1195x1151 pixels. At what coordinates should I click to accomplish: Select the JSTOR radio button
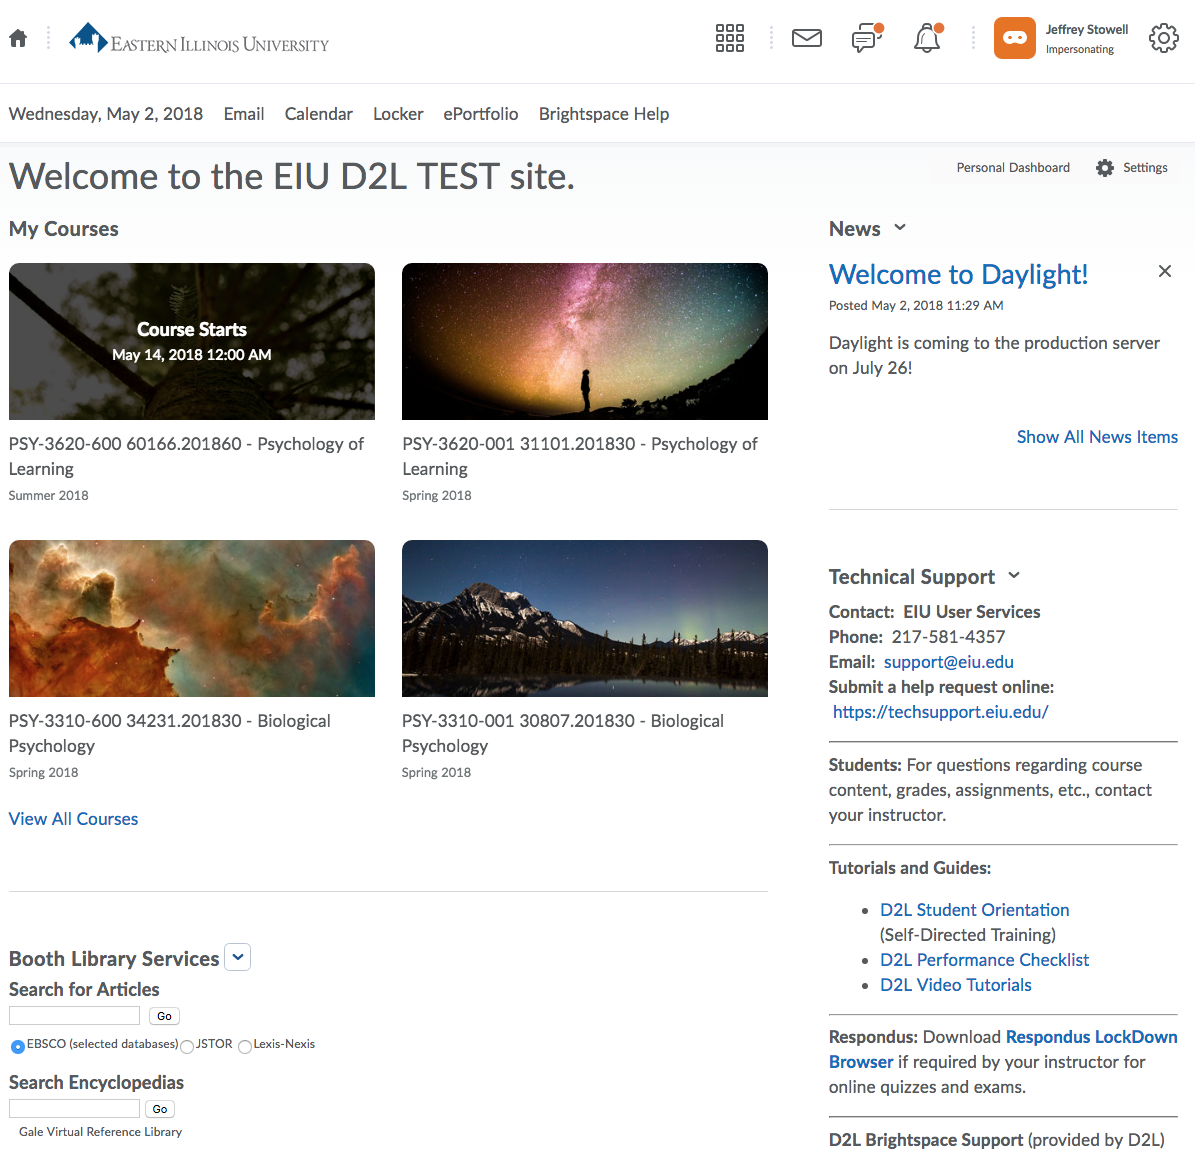tap(187, 1047)
